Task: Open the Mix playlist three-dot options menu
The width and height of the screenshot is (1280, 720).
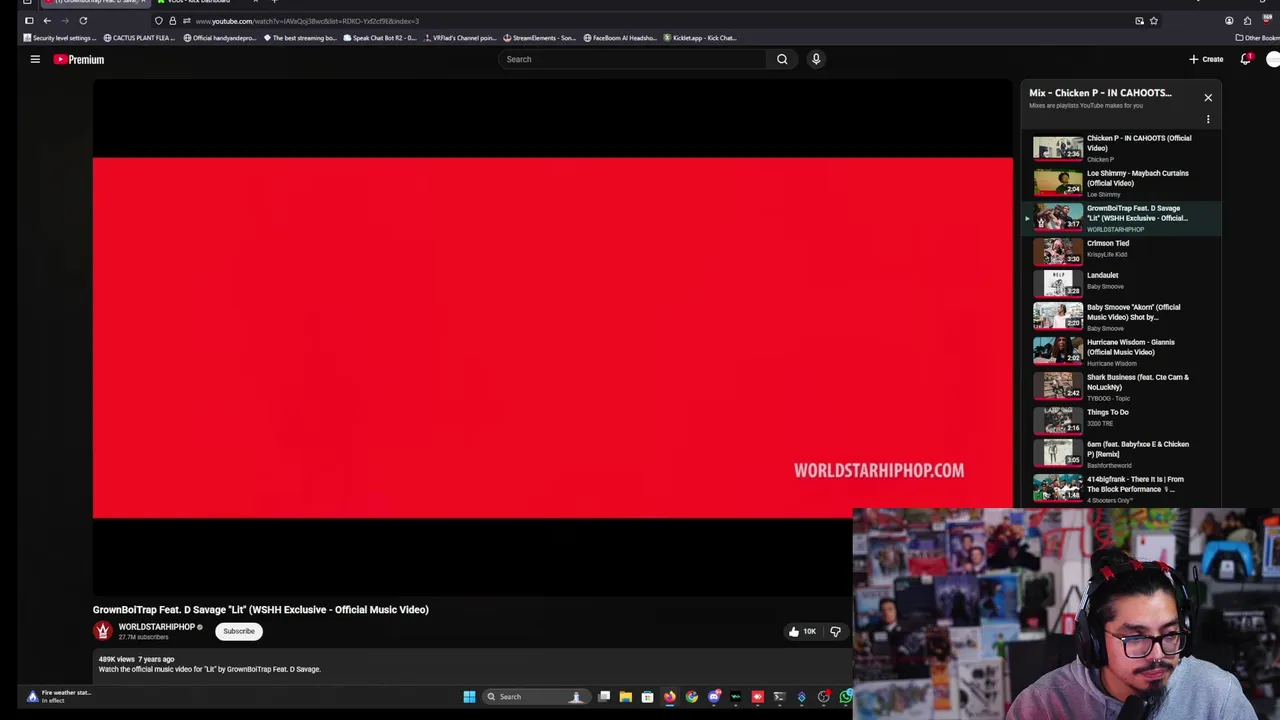Action: (1208, 119)
